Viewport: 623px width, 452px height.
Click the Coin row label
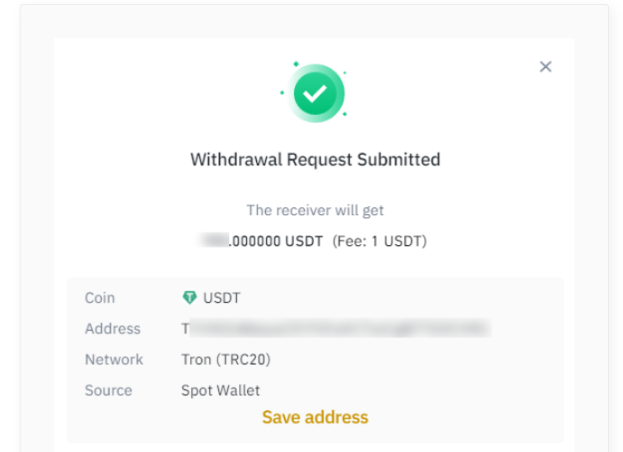pyautogui.click(x=99, y=298)
